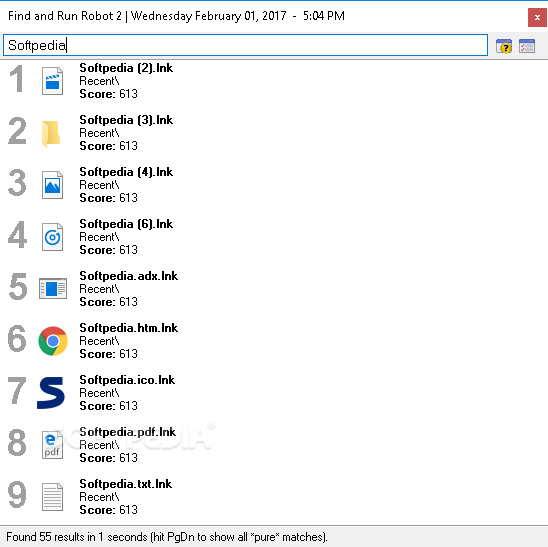Click media file icon of Softpedia (6).lnk
The image size is (548, 547).
point(52,237)
